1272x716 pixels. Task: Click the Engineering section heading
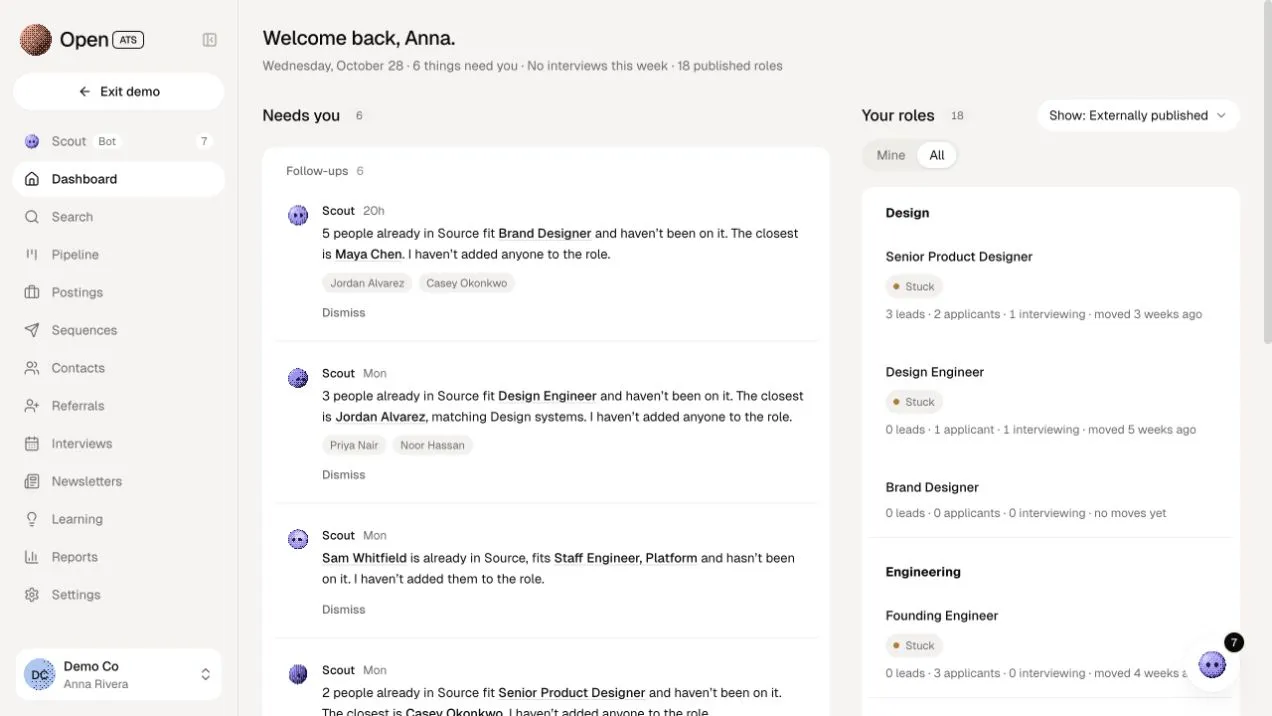point(923,572)
